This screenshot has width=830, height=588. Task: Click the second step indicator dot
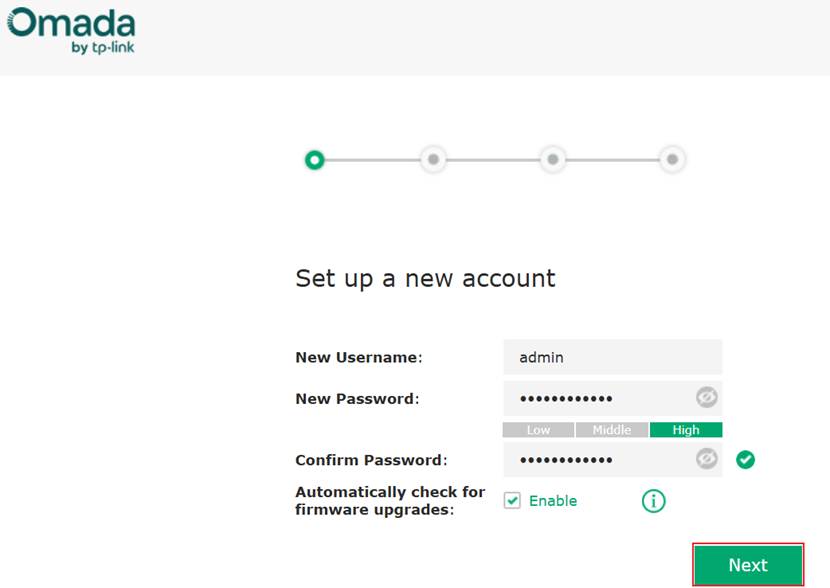(x=433, y=159)
